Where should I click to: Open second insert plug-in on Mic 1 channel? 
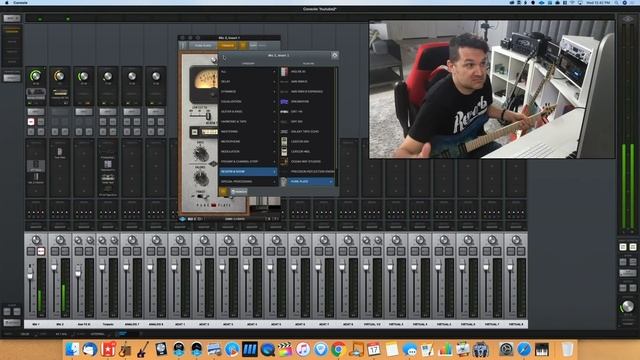[x=36, y=178]
